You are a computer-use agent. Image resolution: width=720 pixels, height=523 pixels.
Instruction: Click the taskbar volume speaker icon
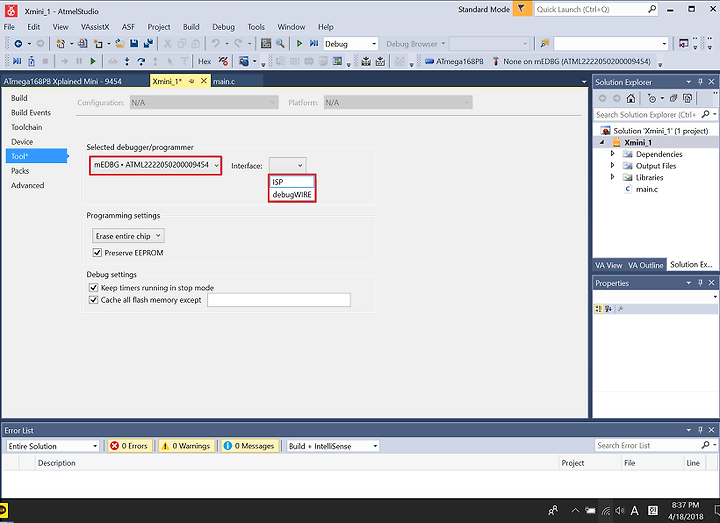click(x=620, y=510)
